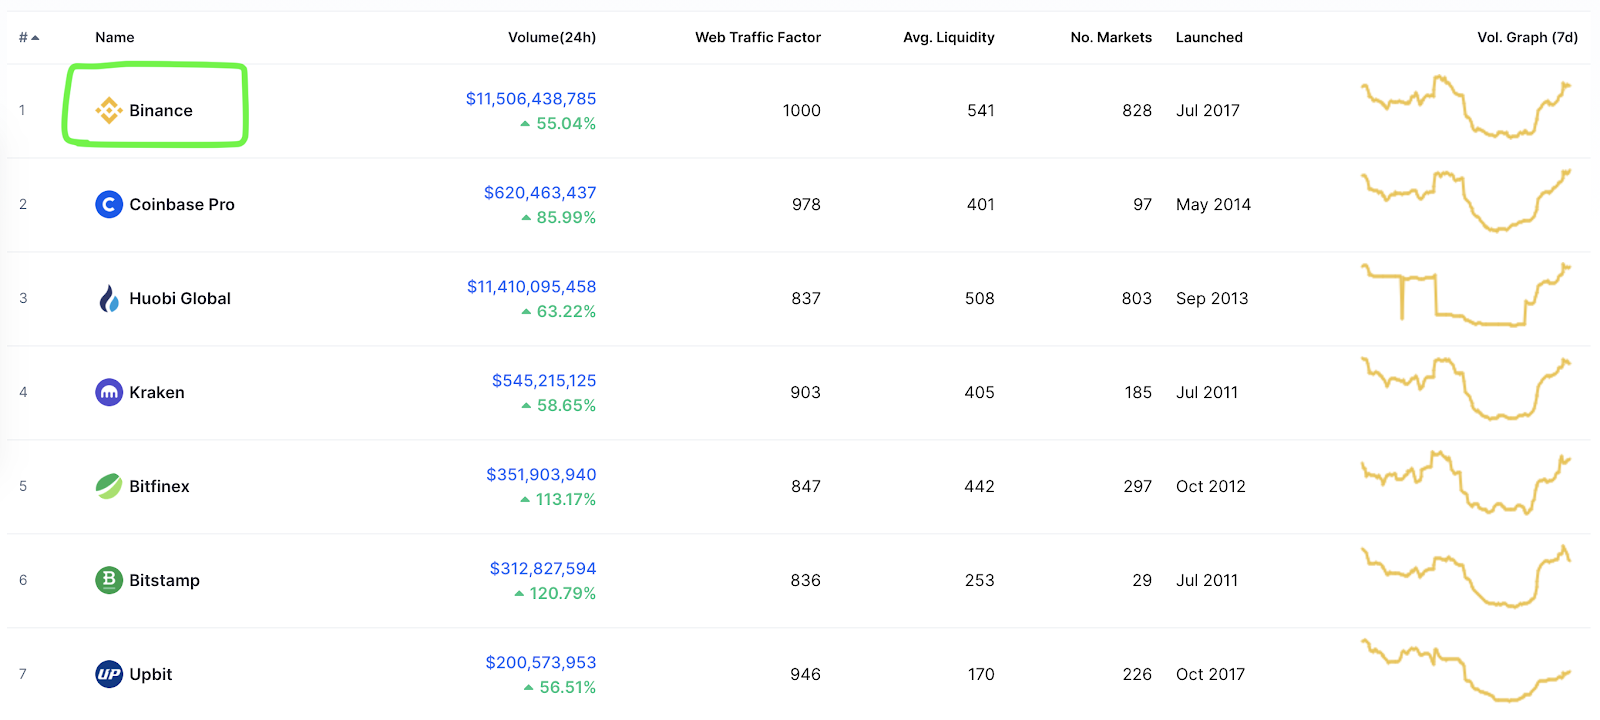The width and height of the screenshot is (1600, 720).
Task: Open Kraken volume $545,215,125 link
Action: pos(543,381)
